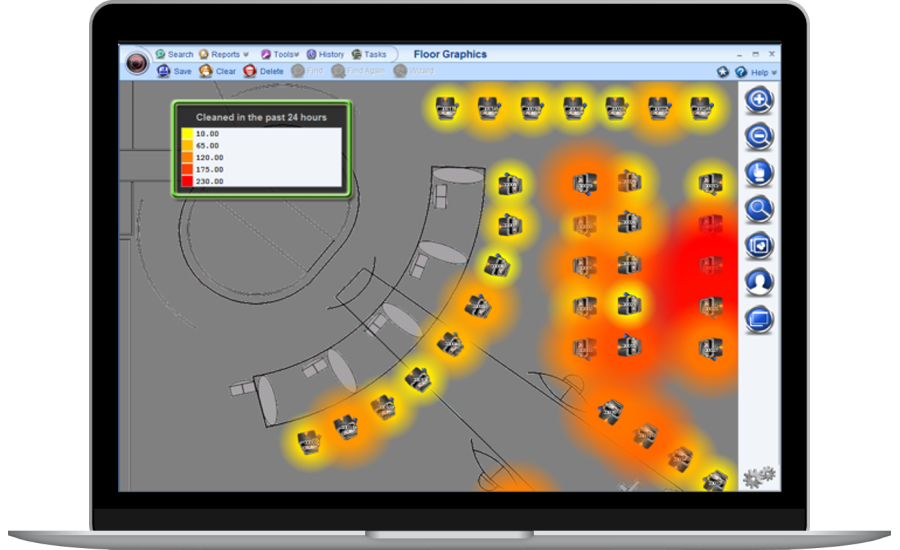900x550 pixels.
Task: Click the round red application logo button
Action: pos(137,63)
